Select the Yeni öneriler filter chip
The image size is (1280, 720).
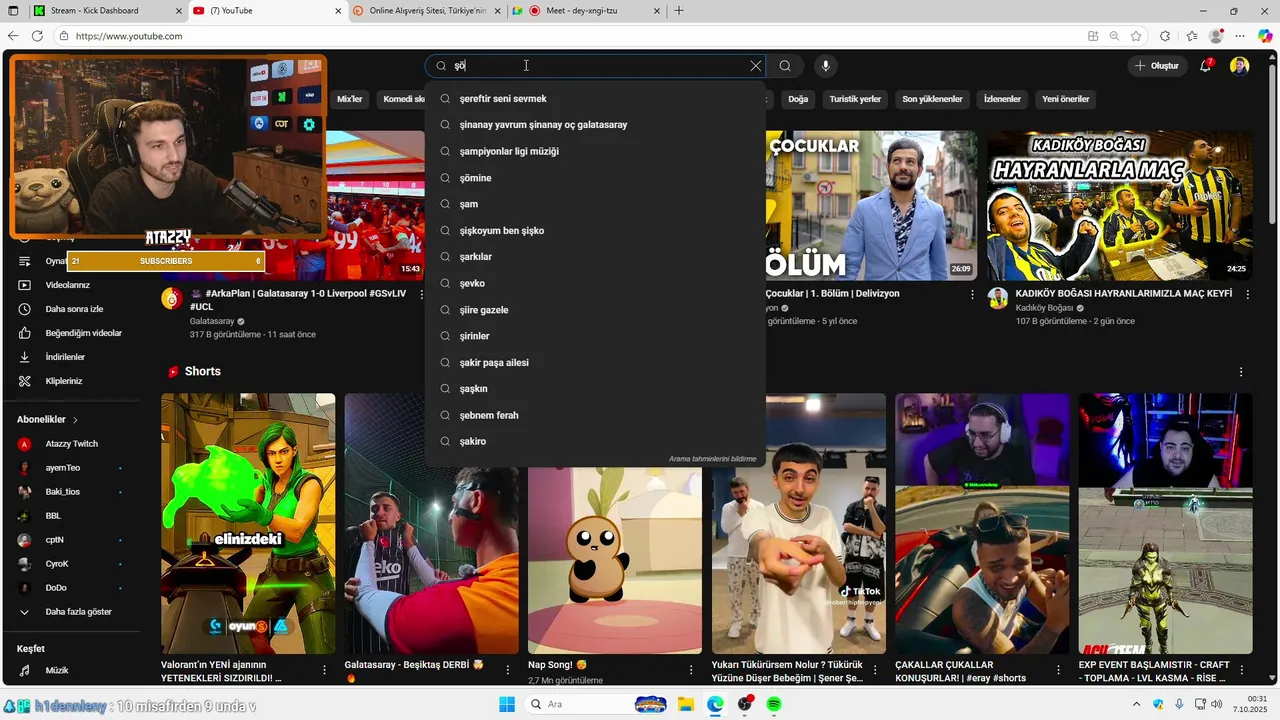[x=1066, y=99]
